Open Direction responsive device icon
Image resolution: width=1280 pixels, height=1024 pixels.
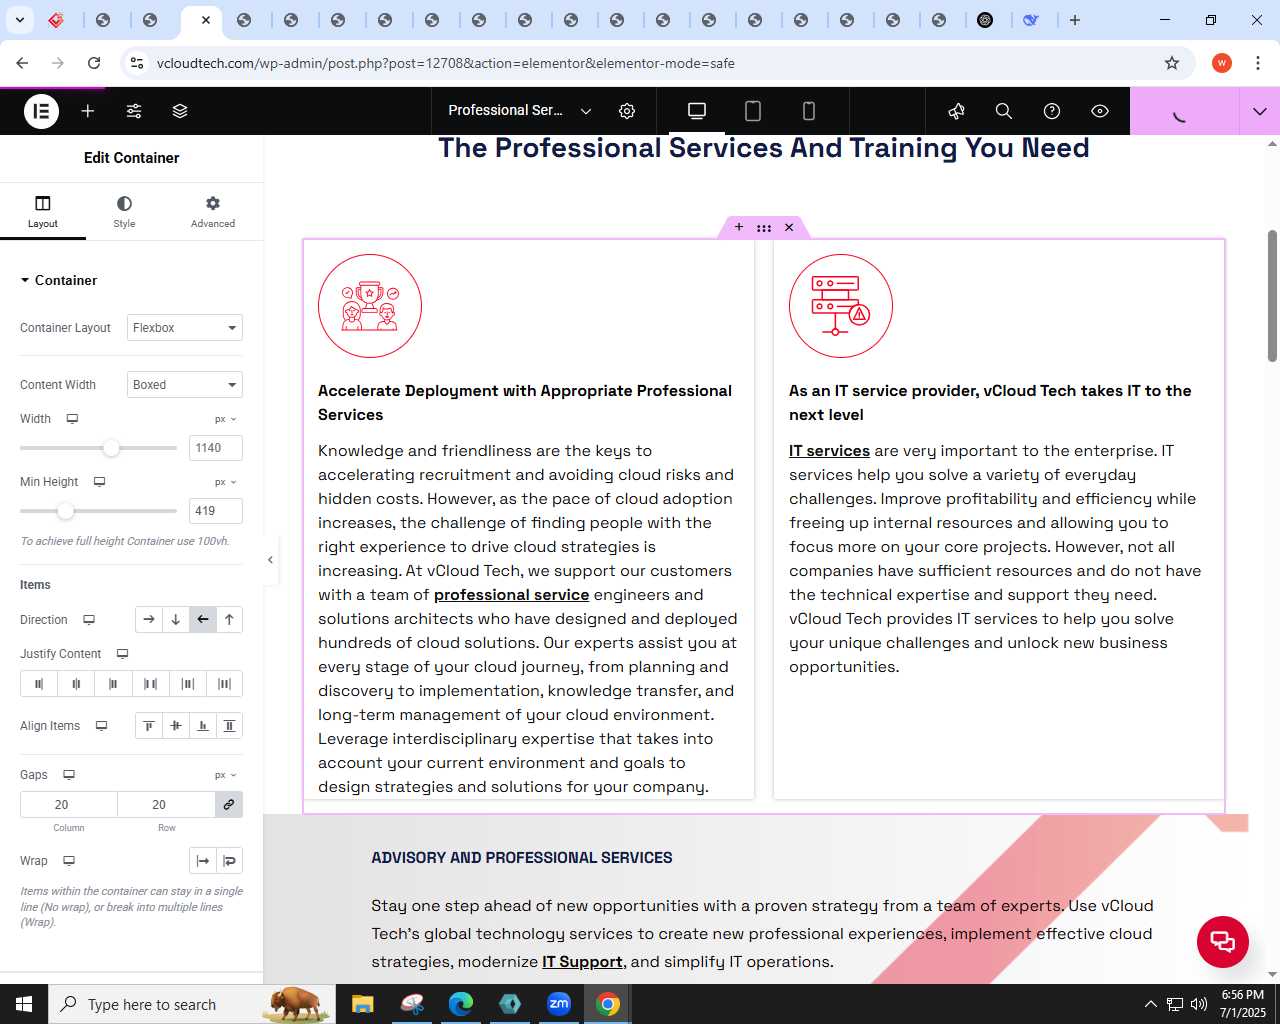(x=89, y=620)
